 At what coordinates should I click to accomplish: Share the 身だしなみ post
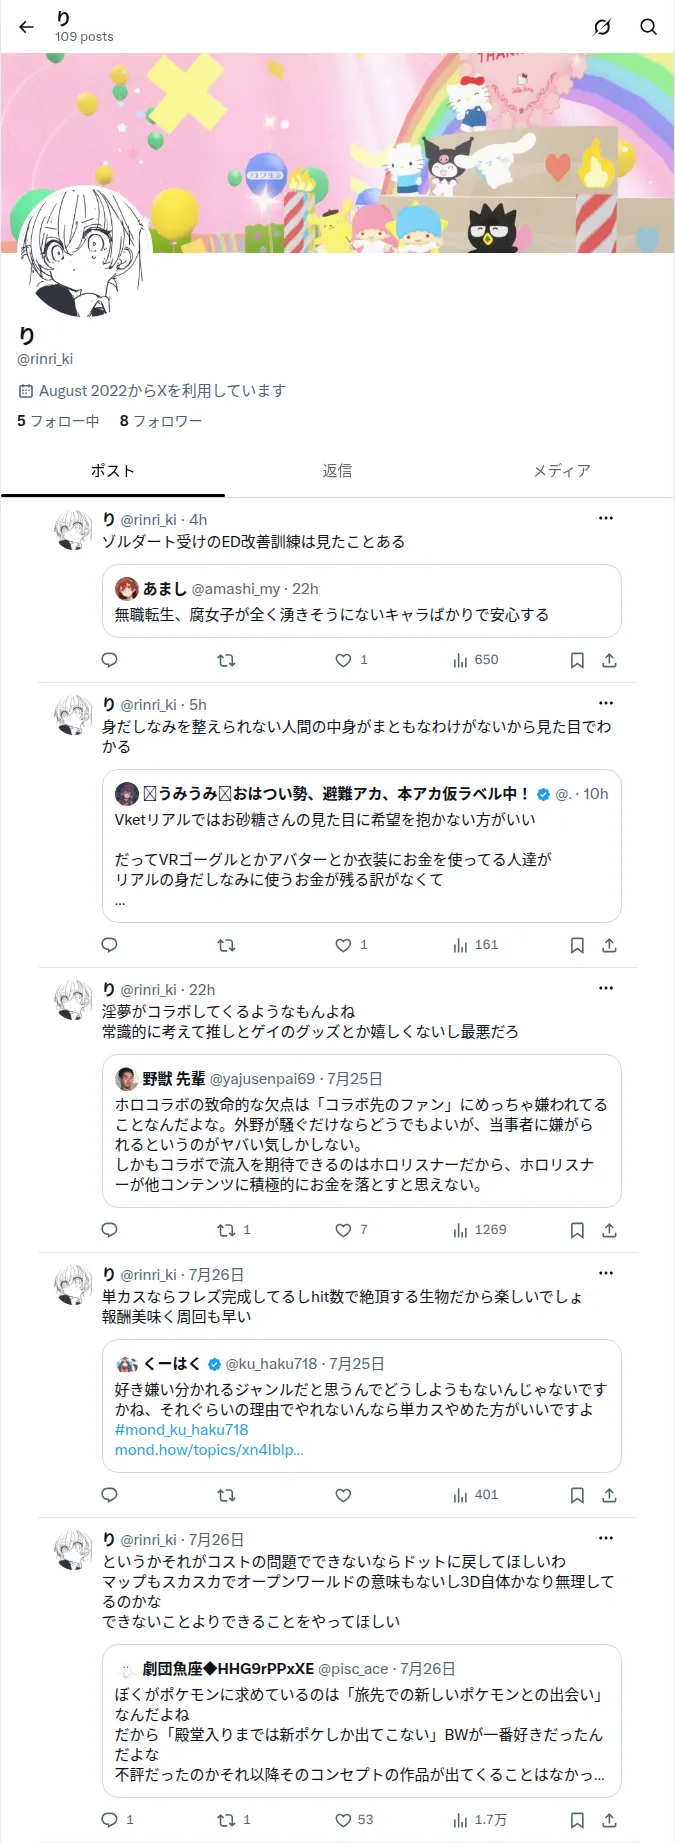pos(609,945)
